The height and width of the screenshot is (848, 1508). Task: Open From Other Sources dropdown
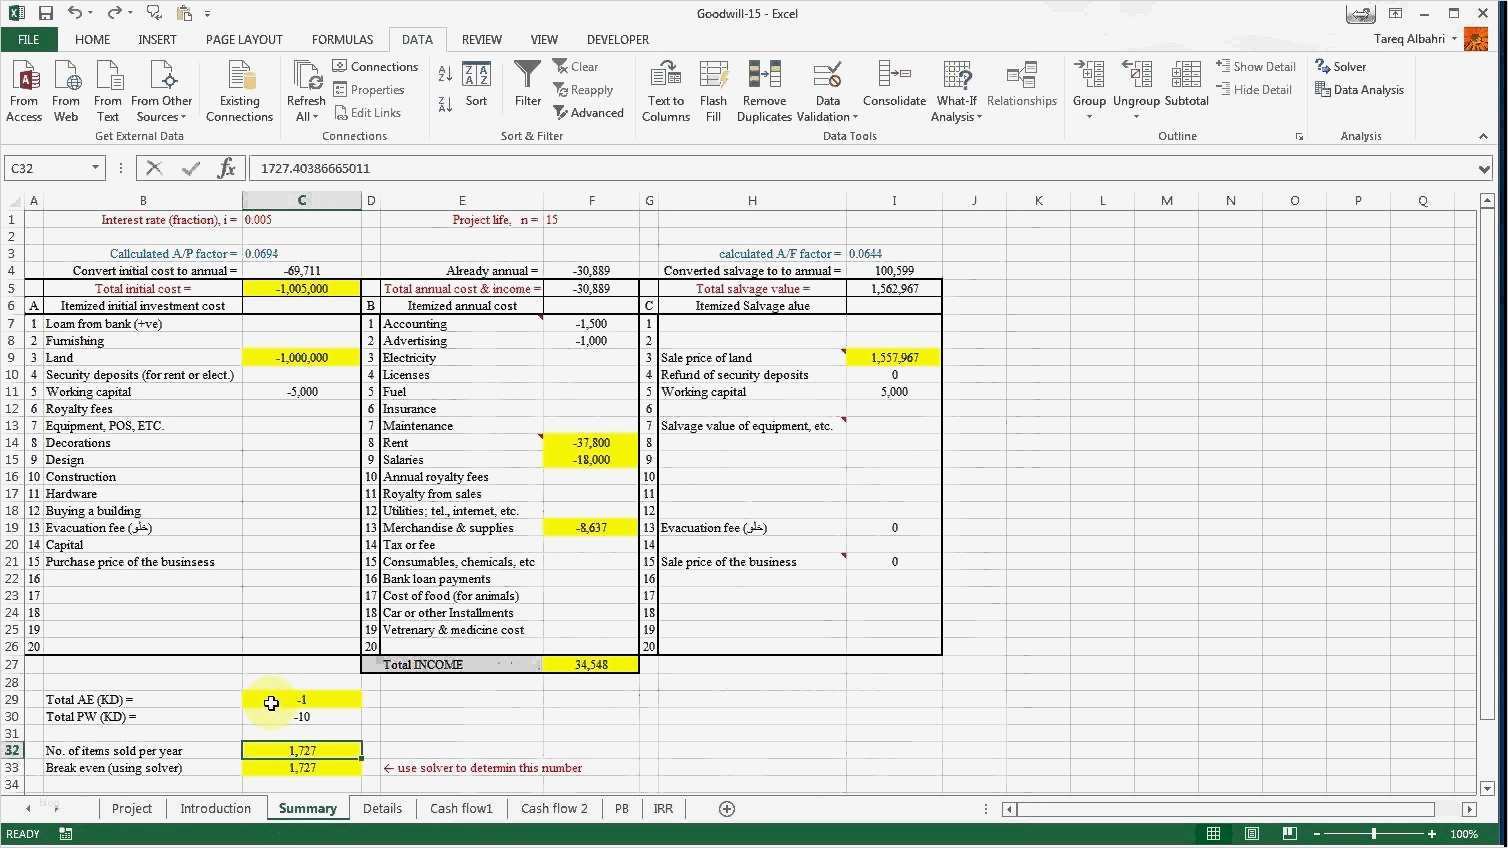(x=161, y=90)
